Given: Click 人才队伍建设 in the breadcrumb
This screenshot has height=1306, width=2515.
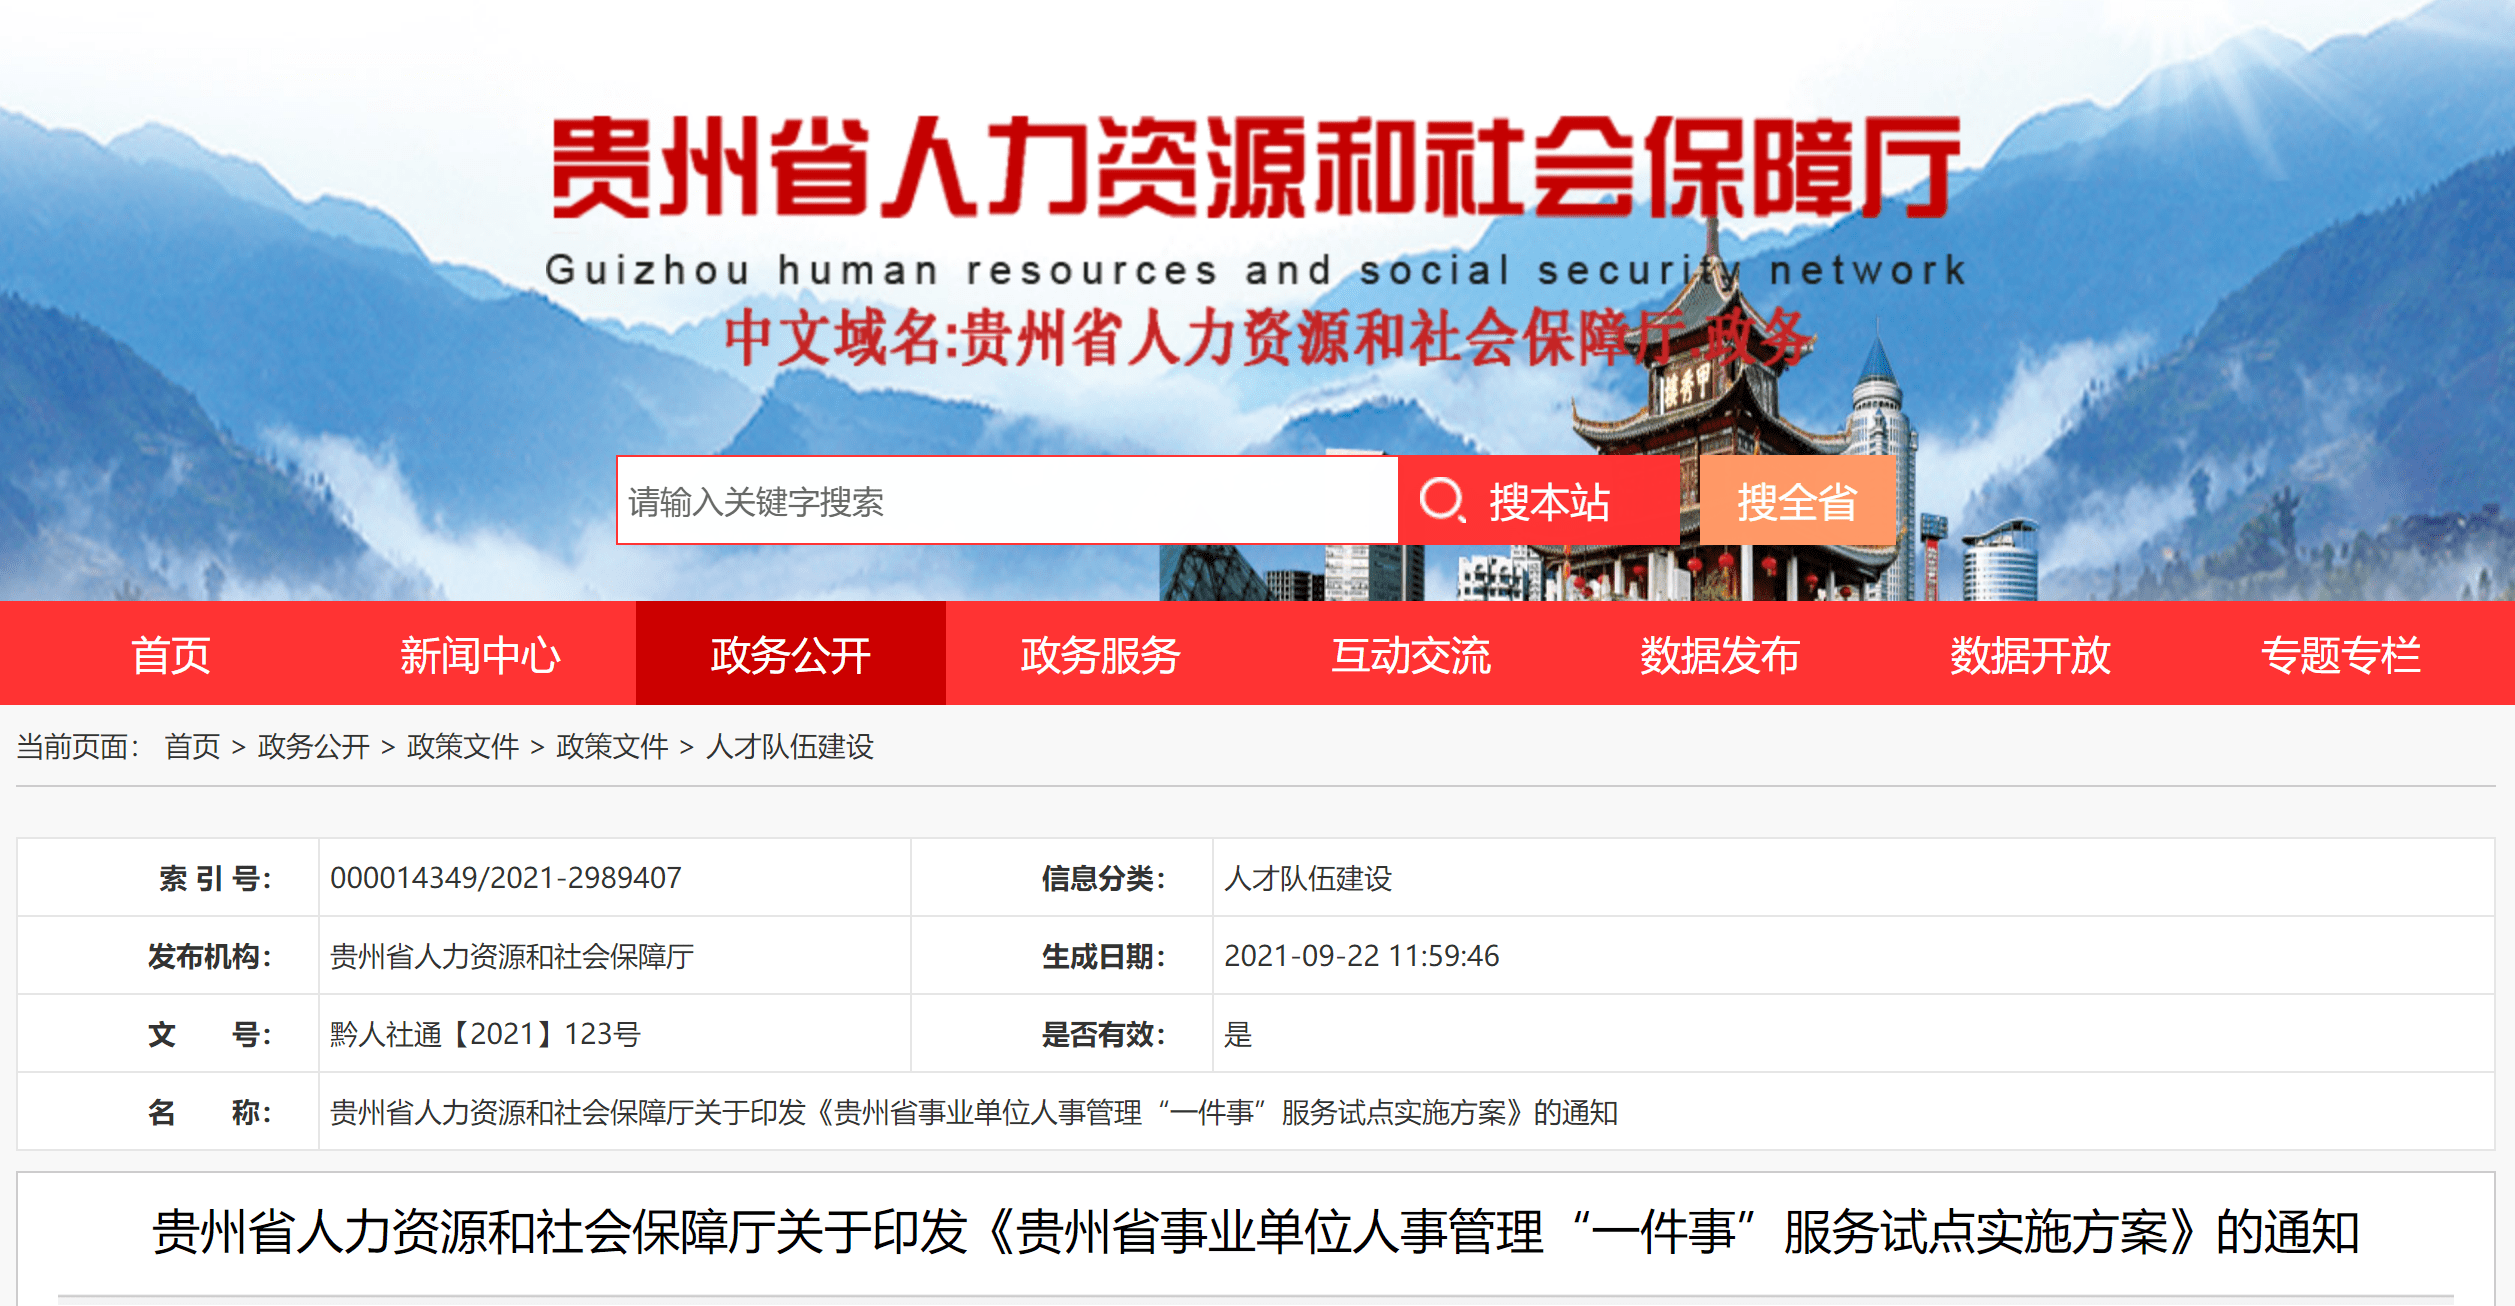Looking at the screenshot, I should click(x=790, y=746).
